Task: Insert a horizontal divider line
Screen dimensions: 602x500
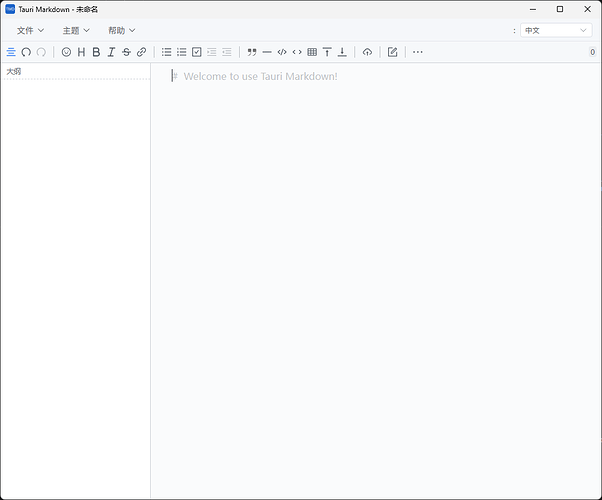Action: (x=267, y=52)
